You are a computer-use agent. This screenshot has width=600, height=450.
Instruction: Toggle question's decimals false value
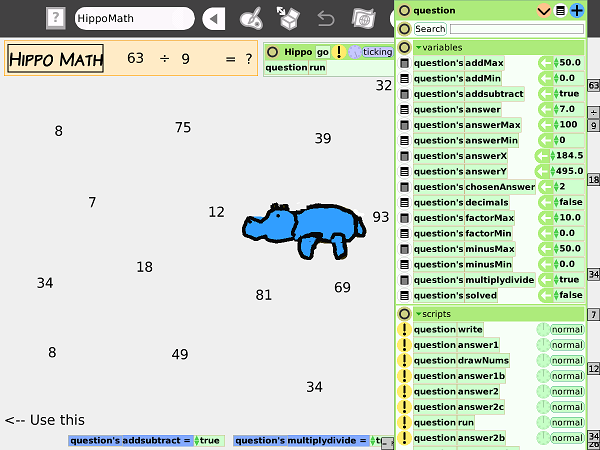(x=570, y=202)
